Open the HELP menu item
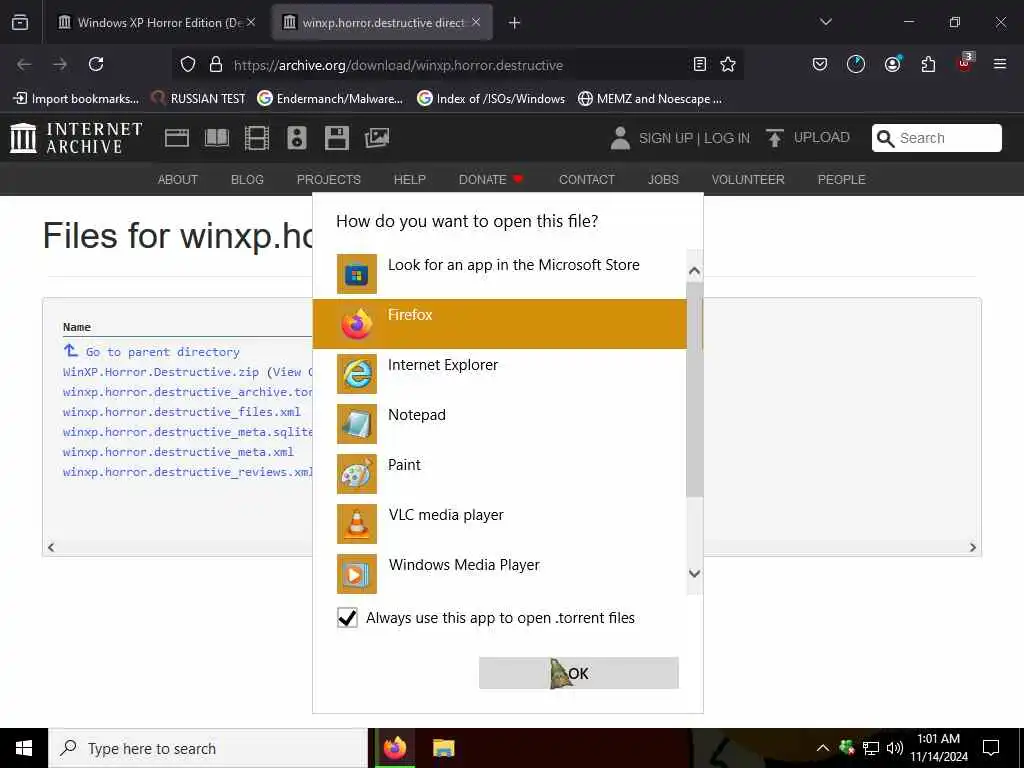This screenshot has width=1024, height=768. [409, 180]
